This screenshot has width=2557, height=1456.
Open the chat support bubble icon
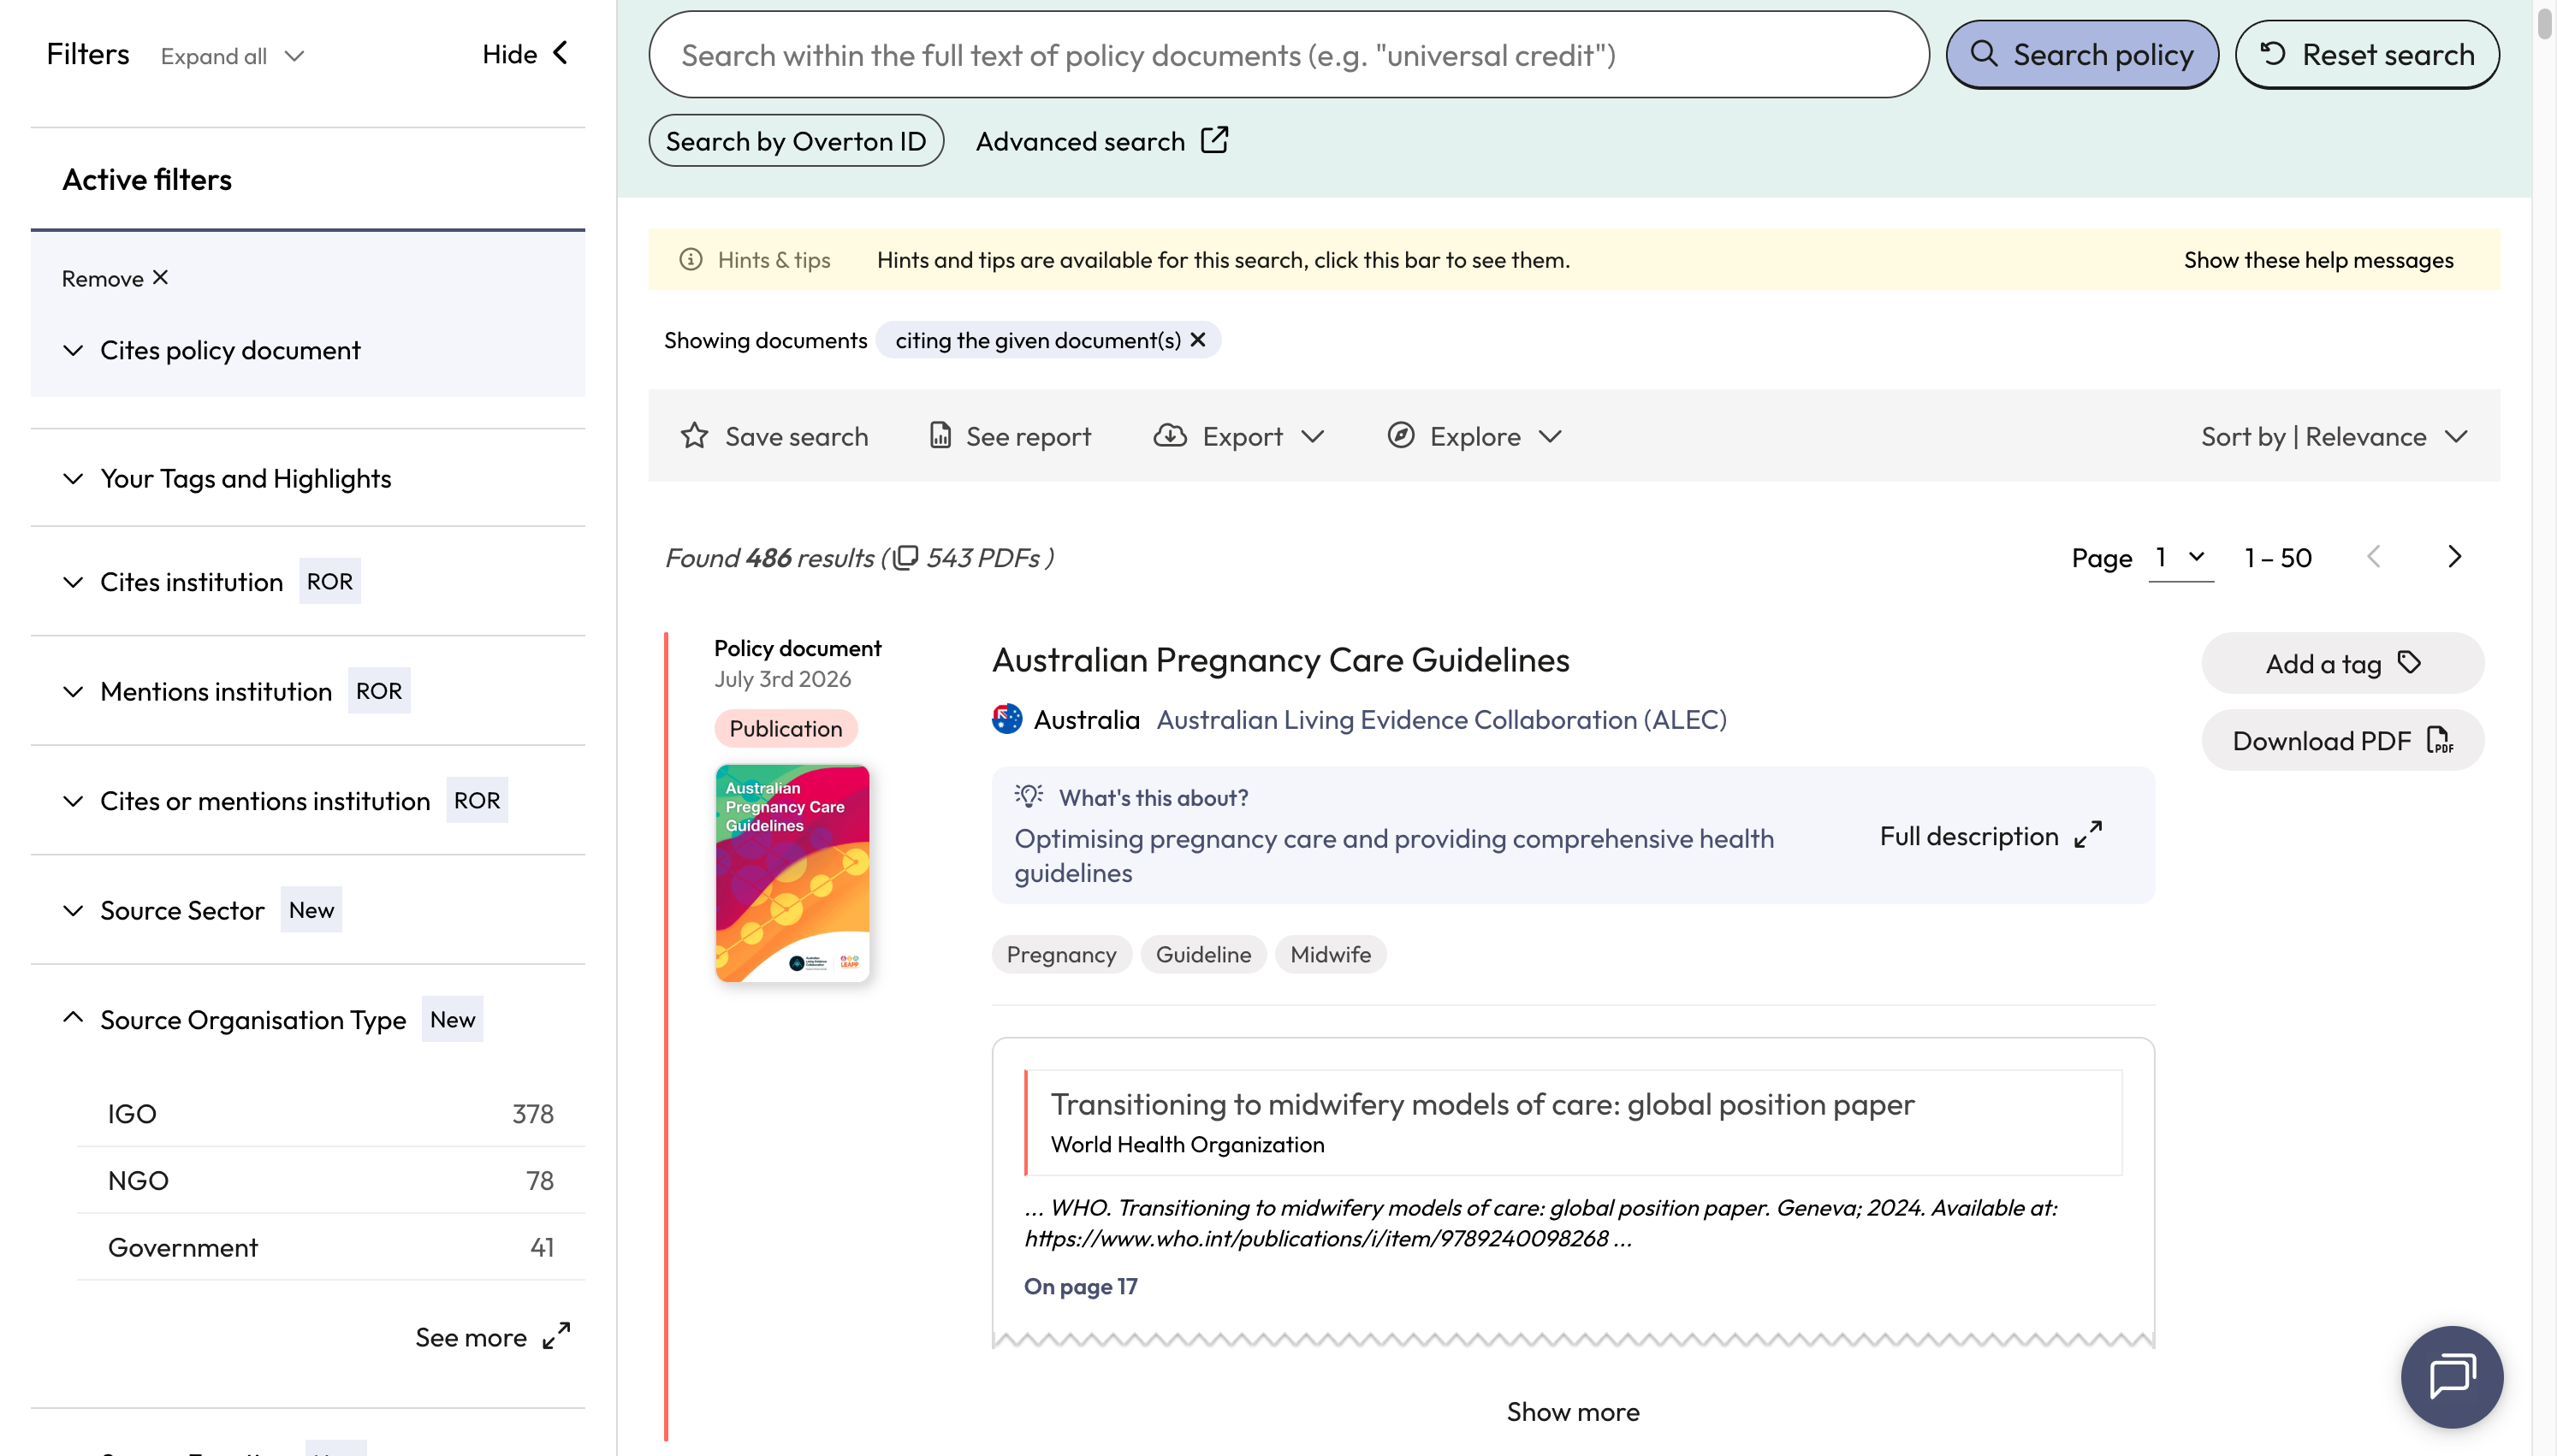[2452, 1376]
